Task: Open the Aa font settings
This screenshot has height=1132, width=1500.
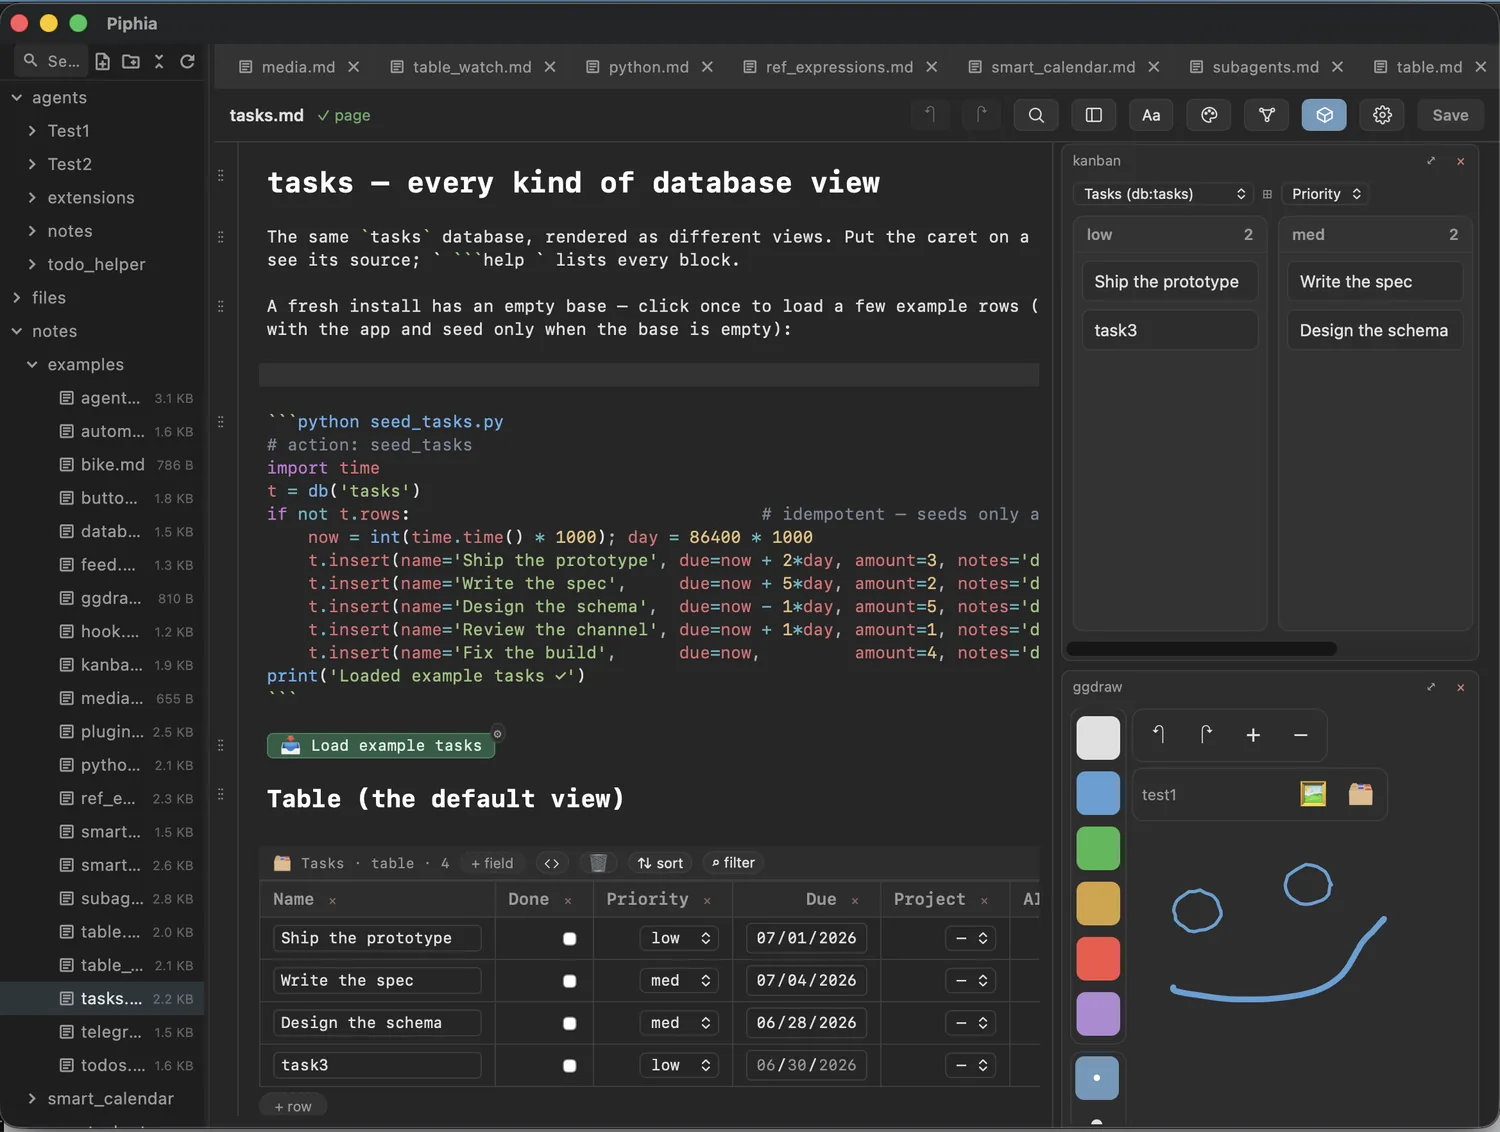Action: click(1151, 115)
